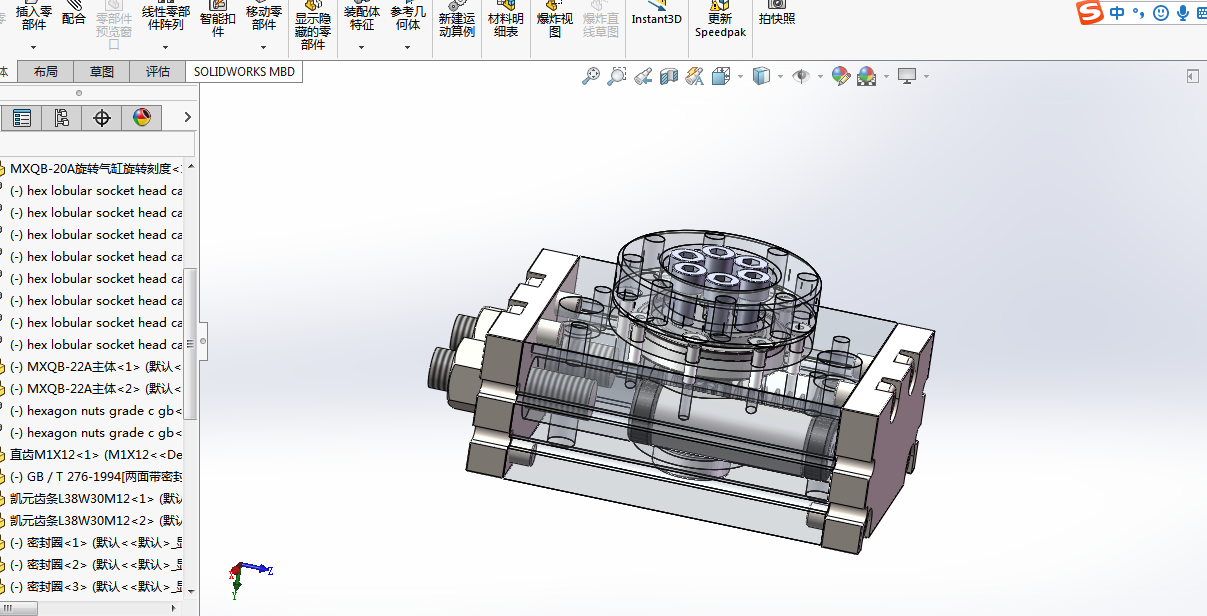Click the 装配体特征 tool
The width and height of the screenshot is (1207, 616).
[362, 17]
